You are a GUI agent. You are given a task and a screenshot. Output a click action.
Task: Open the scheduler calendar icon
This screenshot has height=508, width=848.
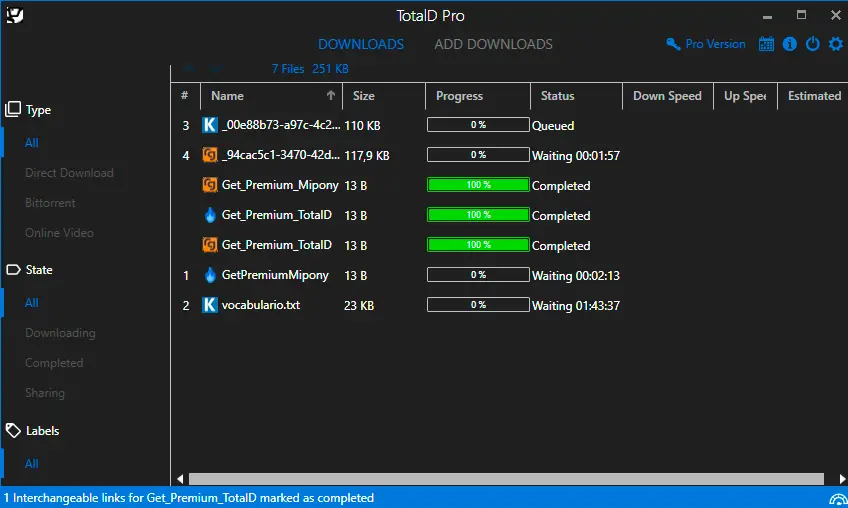click(x=766, y=44)
